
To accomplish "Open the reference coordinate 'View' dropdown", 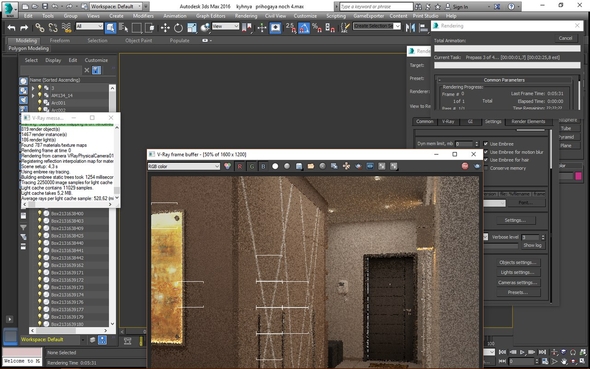I will coord(225,26).
